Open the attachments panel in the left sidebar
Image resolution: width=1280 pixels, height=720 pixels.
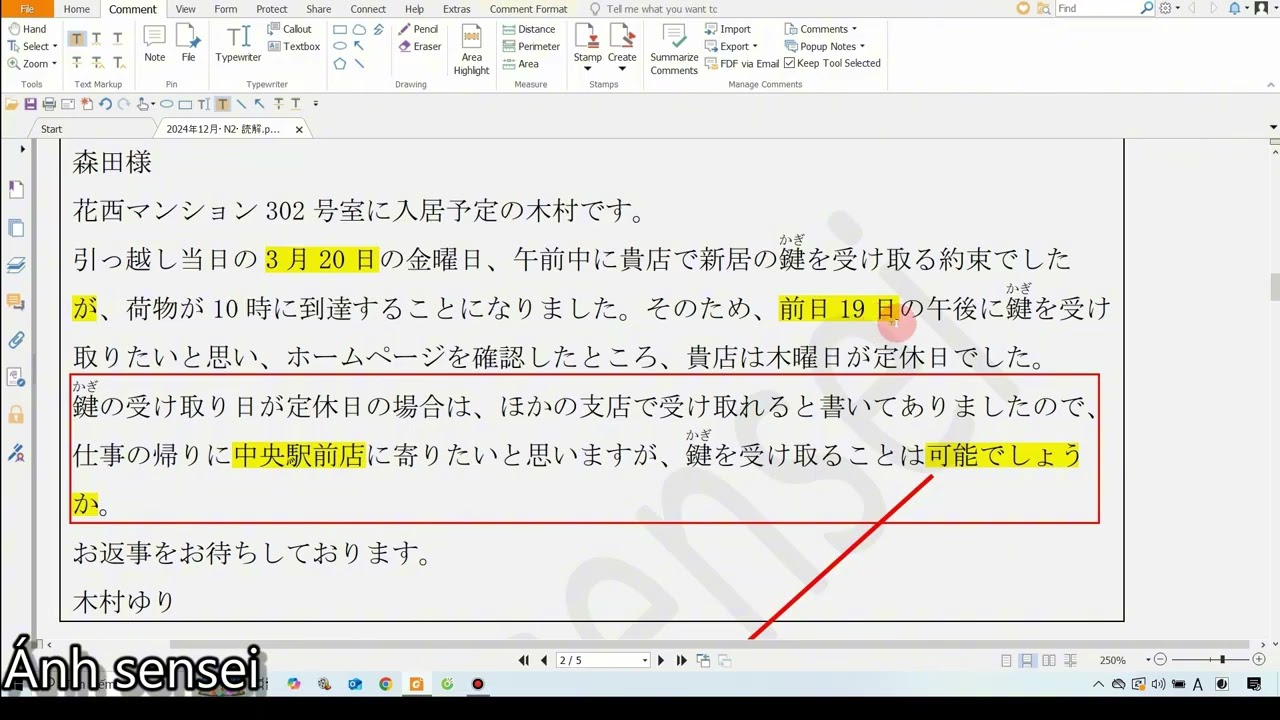point(16,340)
